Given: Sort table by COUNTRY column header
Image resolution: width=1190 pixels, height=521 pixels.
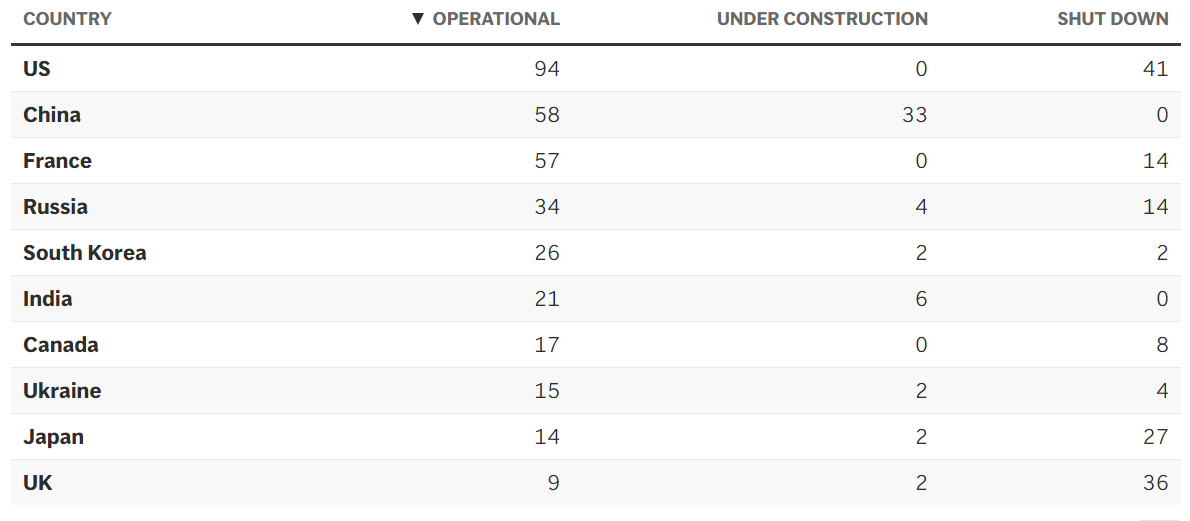Looking at the screenshot, I should (x=67, y=19).
